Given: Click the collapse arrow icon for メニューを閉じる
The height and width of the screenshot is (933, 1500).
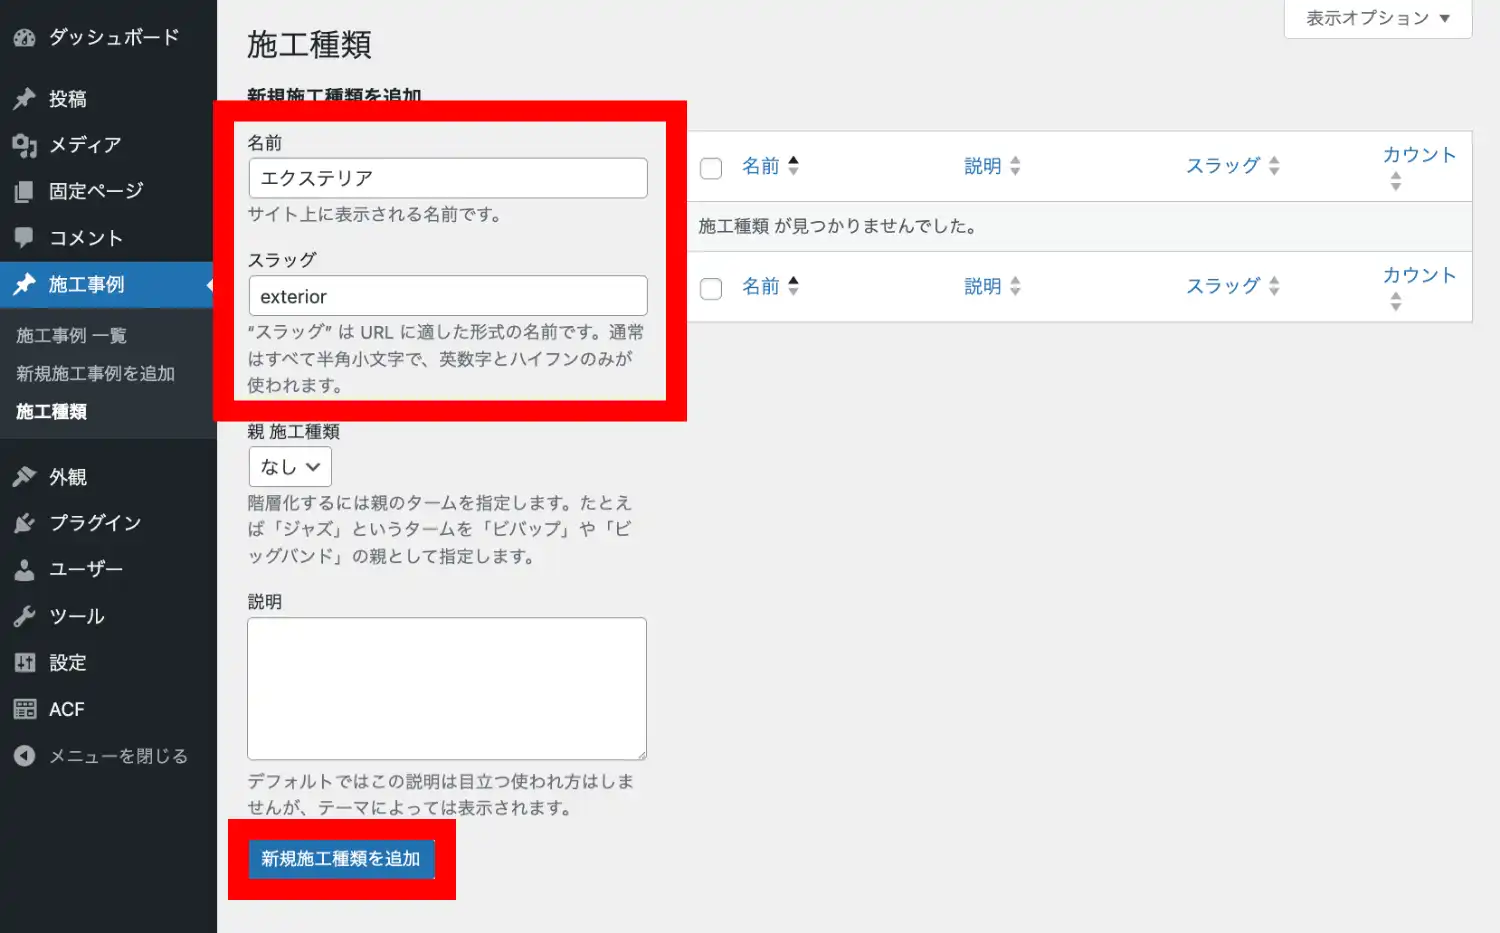Looking at the screenshot, I should 24,756.
